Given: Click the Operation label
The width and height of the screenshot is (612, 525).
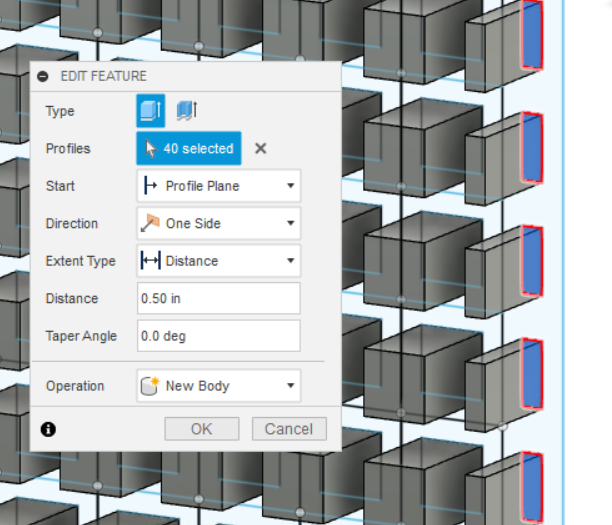Looking at the screenshot, I should 75,386.
